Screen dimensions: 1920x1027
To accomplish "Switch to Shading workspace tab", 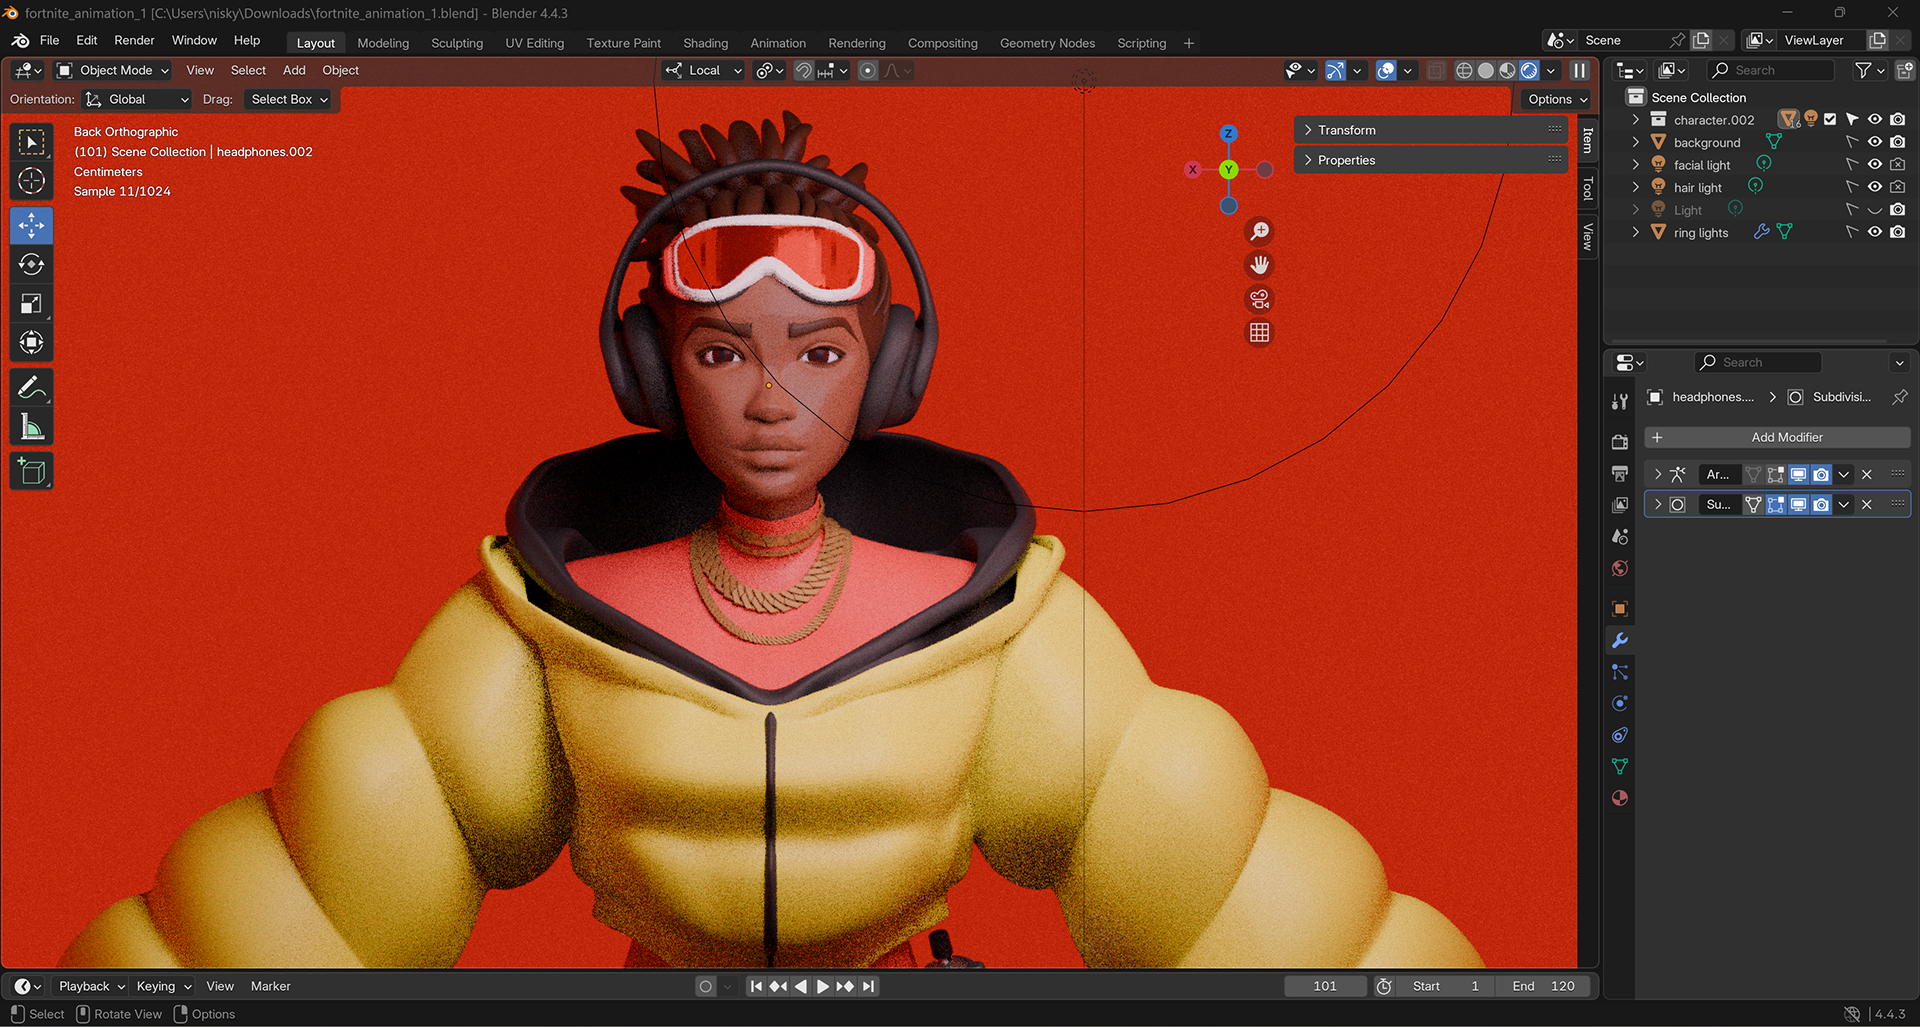I will [x=705, y=43].
